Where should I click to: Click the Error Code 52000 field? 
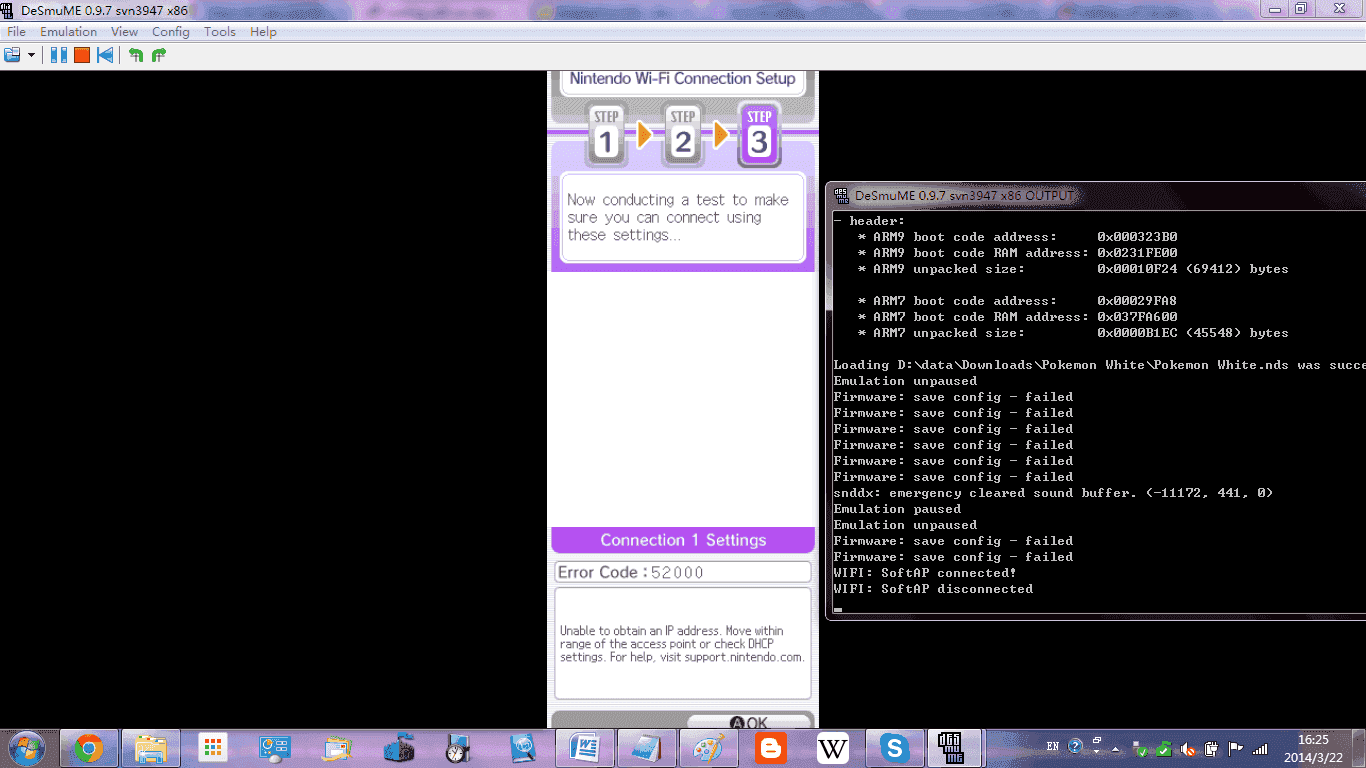(x=683, y=572)
